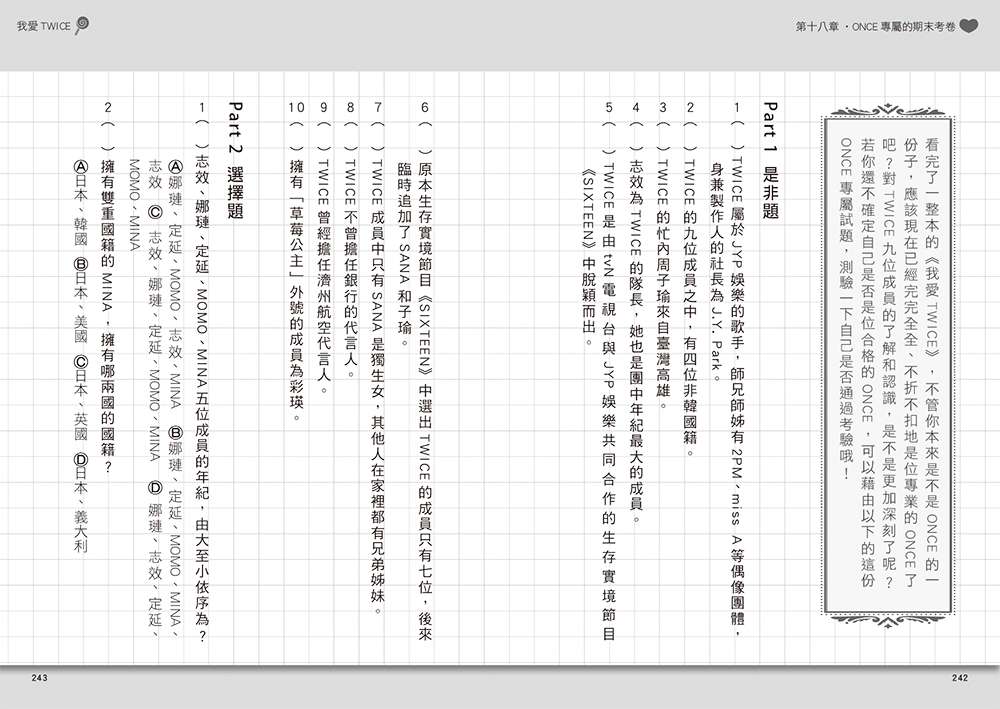This screenshot has height=709, width=1000.
Task: Select the line TWICE 曾經擔任濟州航空代言人
Action: (323, 275)
